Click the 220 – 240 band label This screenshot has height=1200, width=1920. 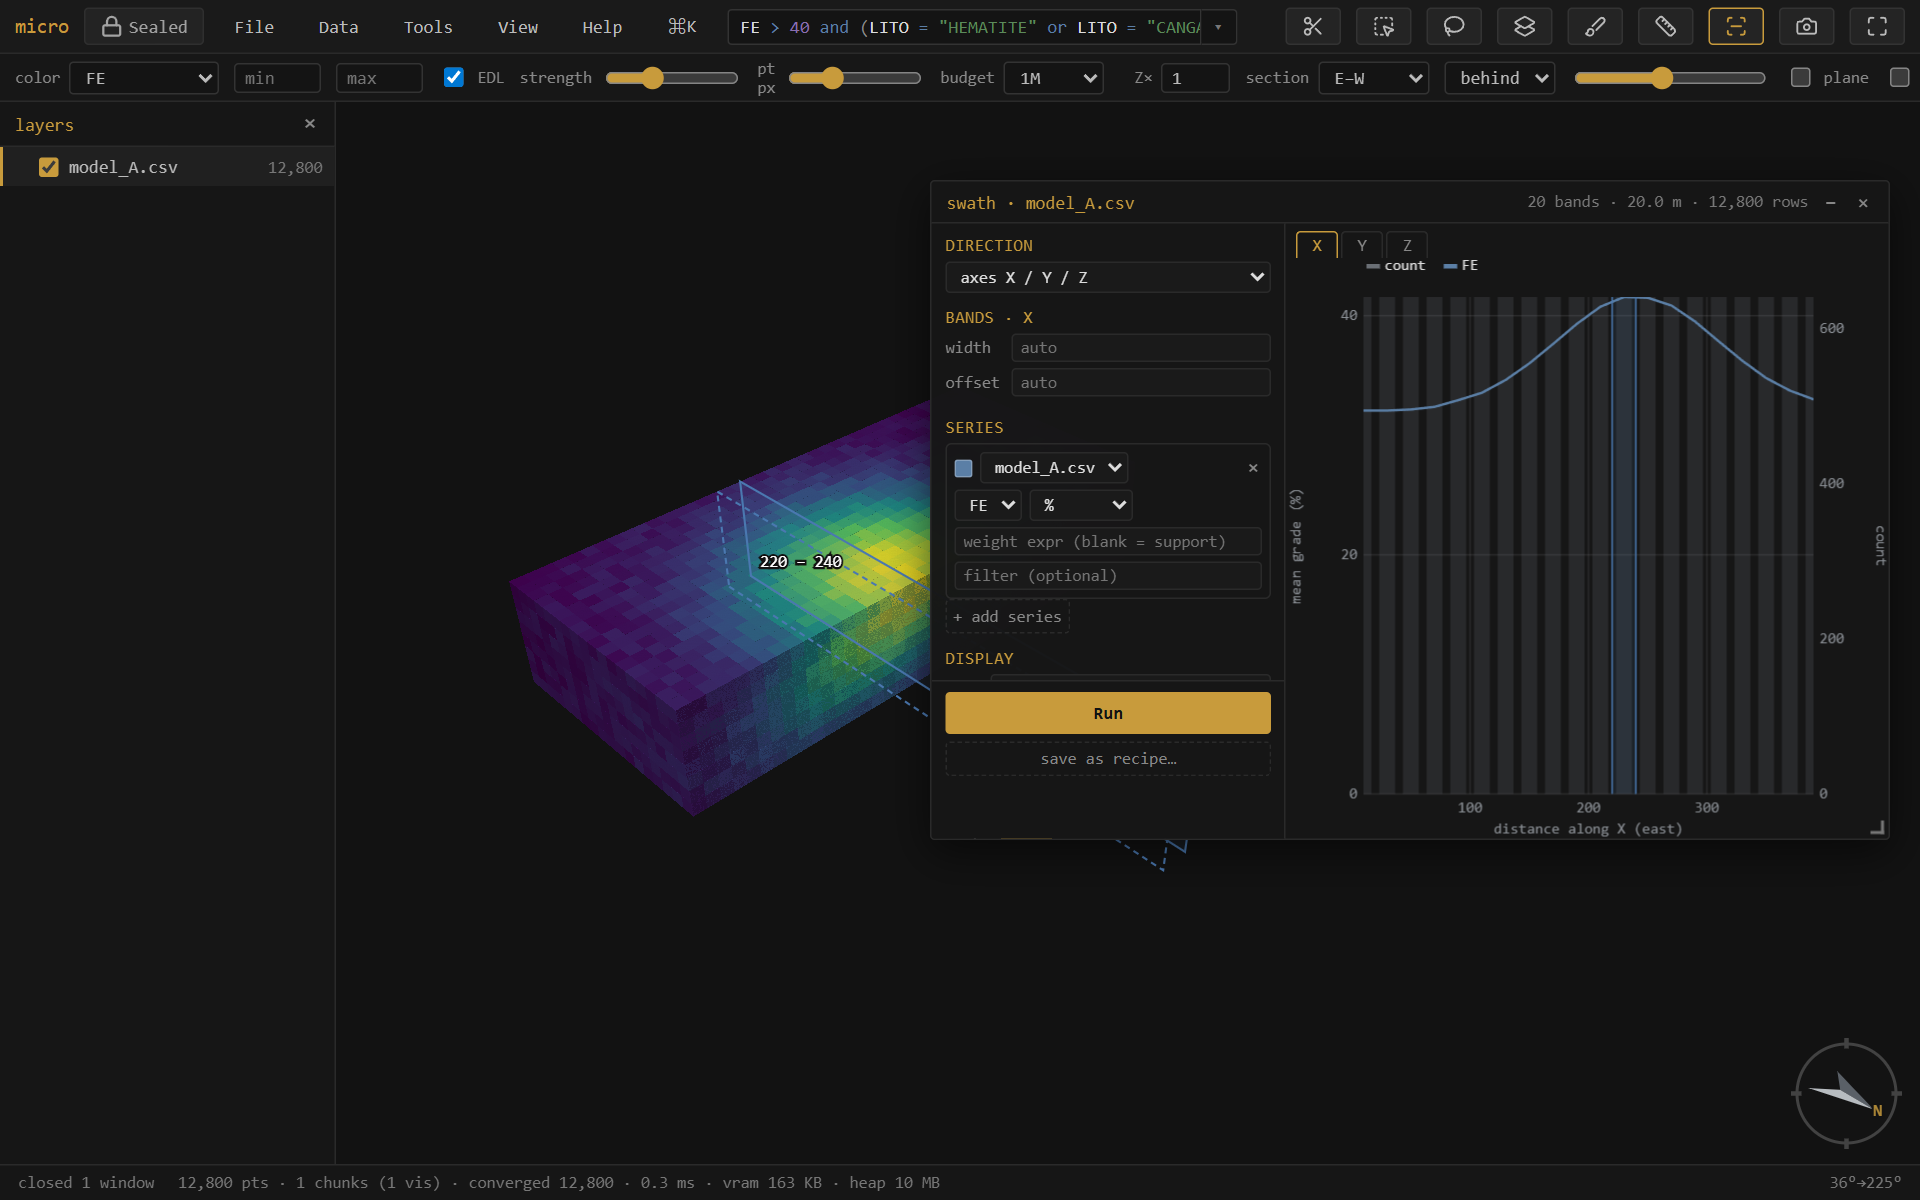pyautogui.click(x=800, y=562)
